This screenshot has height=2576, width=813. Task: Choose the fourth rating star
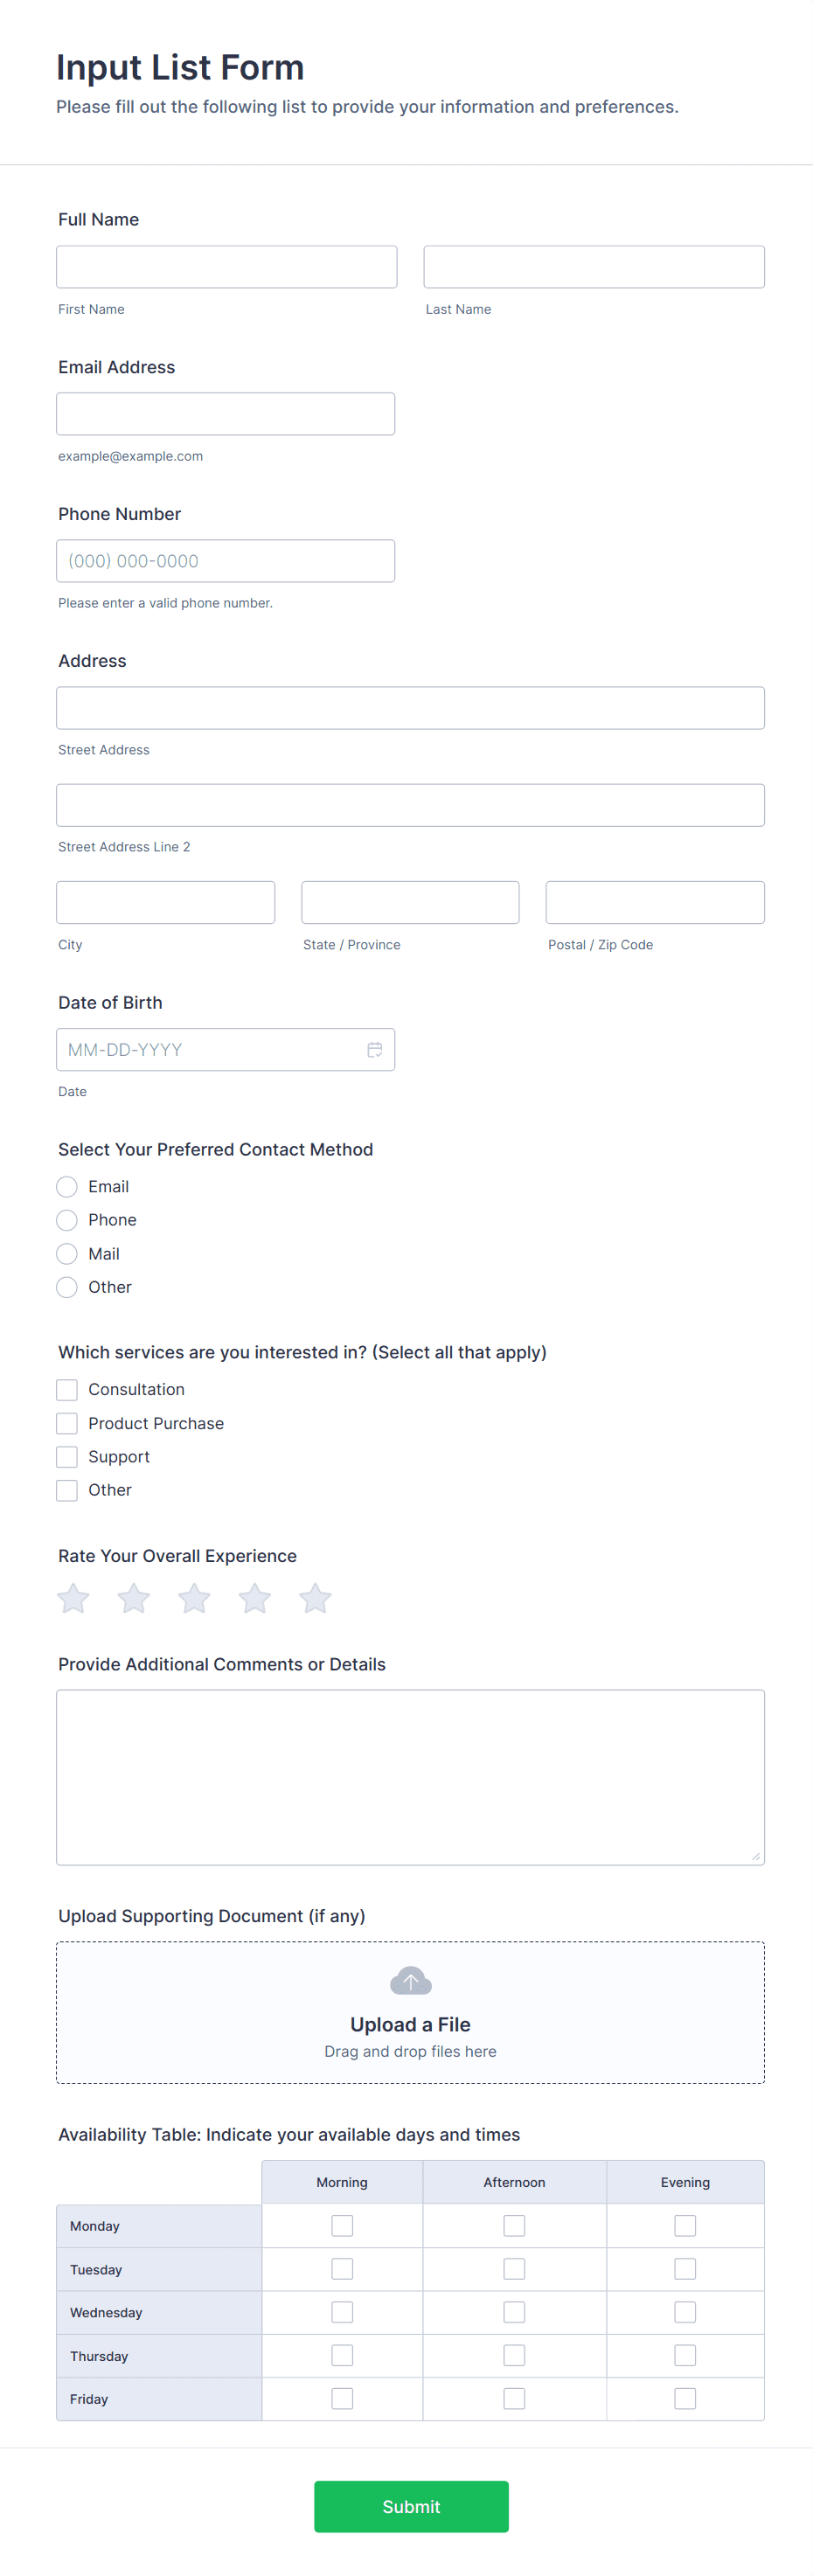pos(255,1598)
